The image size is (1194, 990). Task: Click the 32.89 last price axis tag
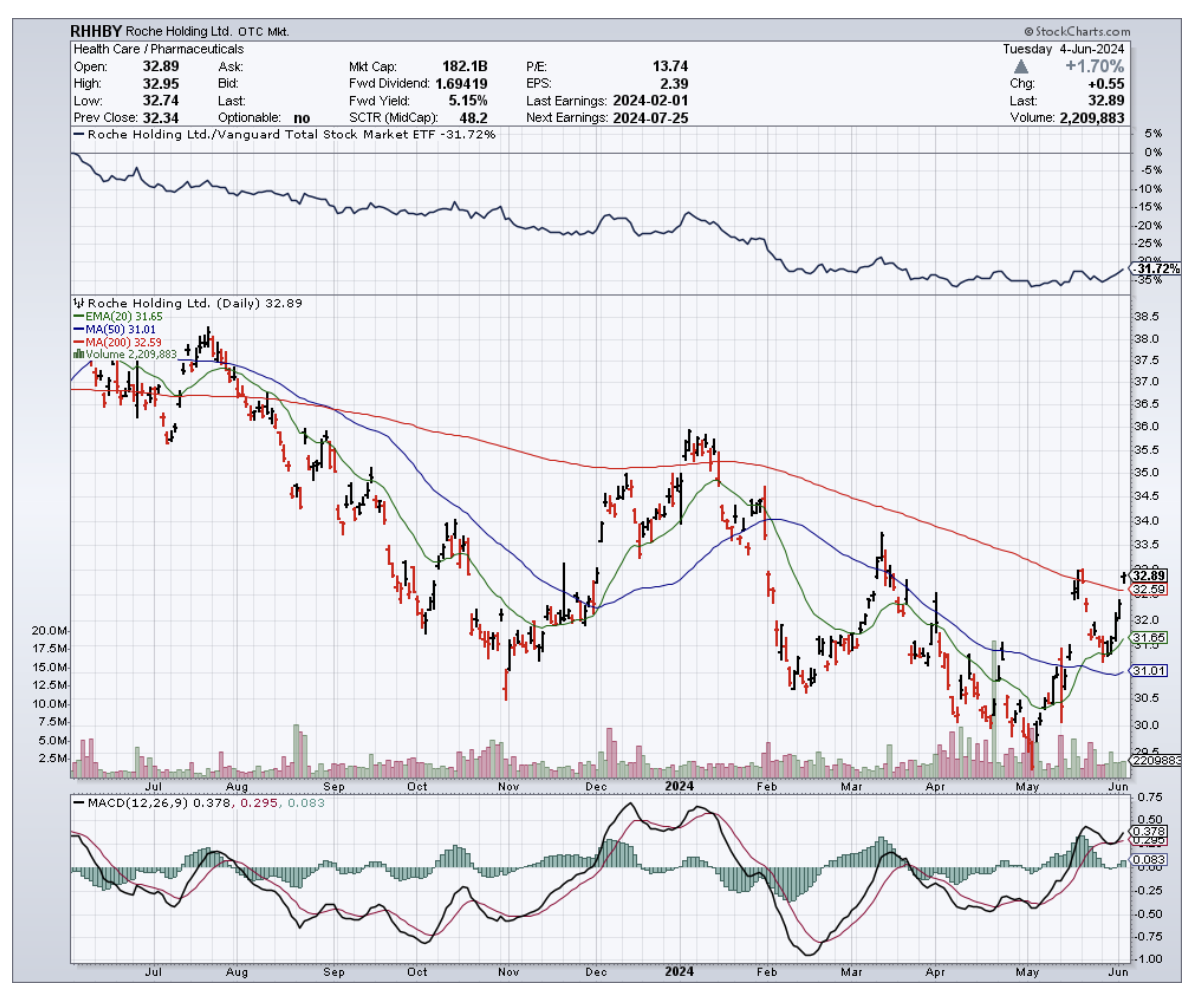tap(1150, 576)
